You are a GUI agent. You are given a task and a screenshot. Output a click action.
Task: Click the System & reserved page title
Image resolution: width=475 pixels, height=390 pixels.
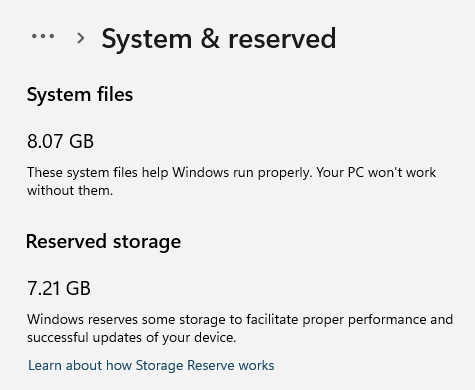[x=219, y=39]
